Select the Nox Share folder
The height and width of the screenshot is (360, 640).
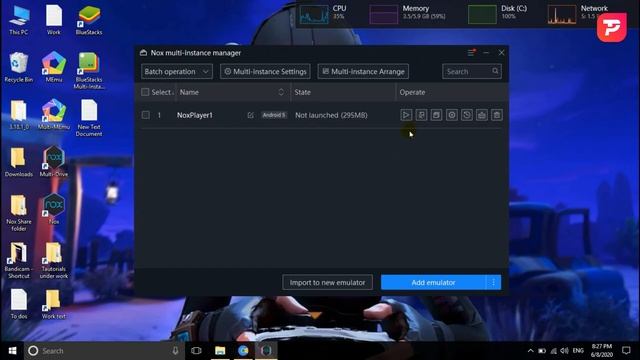click(19, 213)
